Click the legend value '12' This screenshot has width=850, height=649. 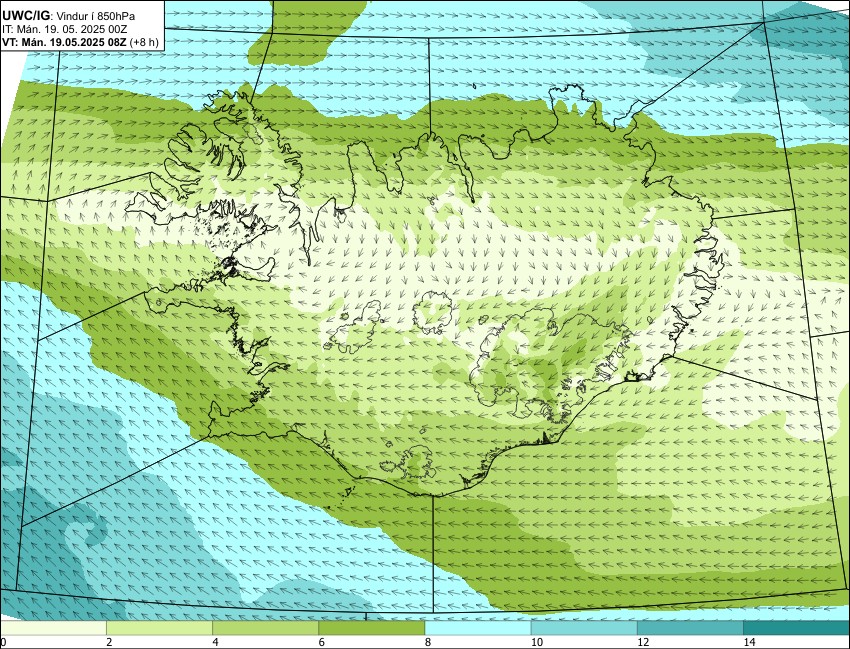coord(643,642)
